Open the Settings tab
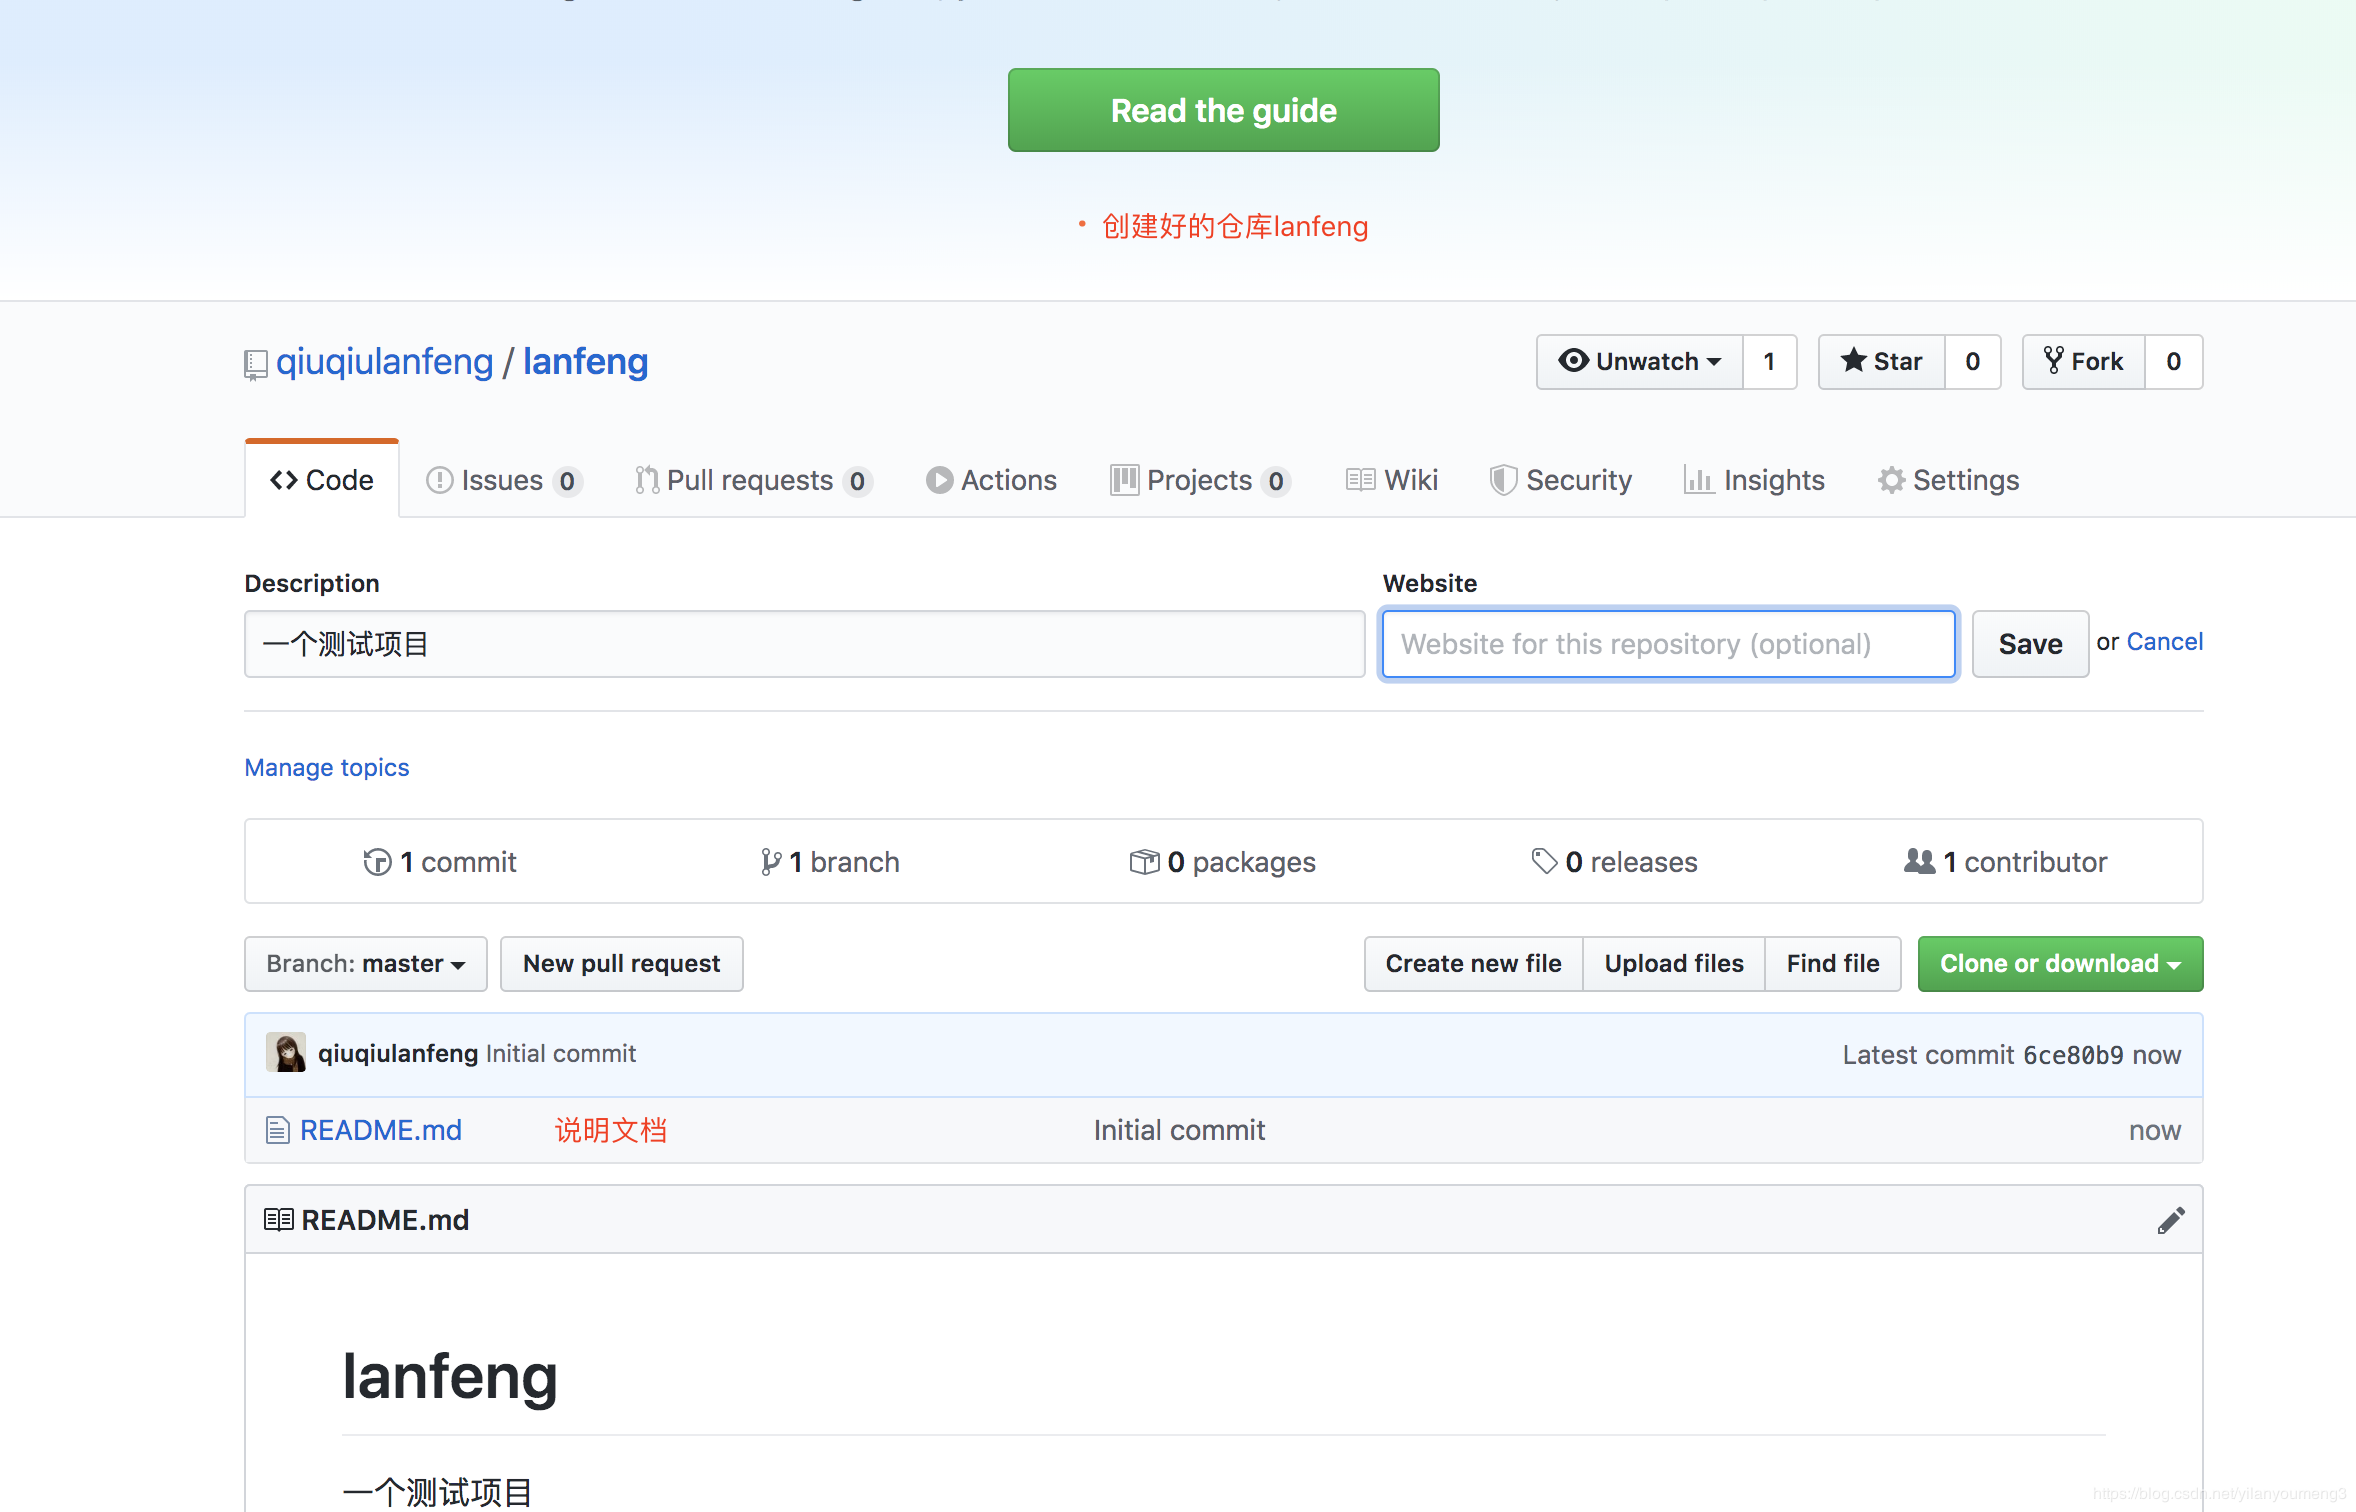The height and width of the screenshot is (1512, 2356). pos(1949,480)
